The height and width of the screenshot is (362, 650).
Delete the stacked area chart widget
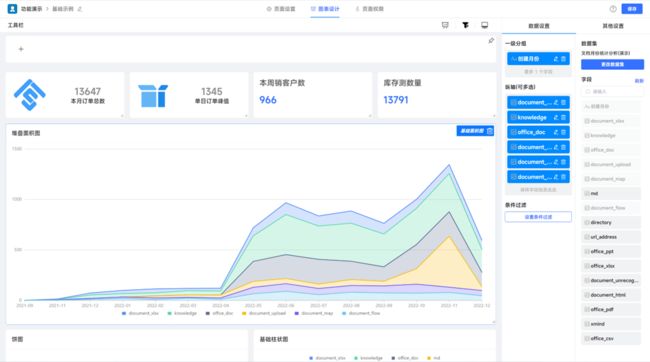point(490,131)
